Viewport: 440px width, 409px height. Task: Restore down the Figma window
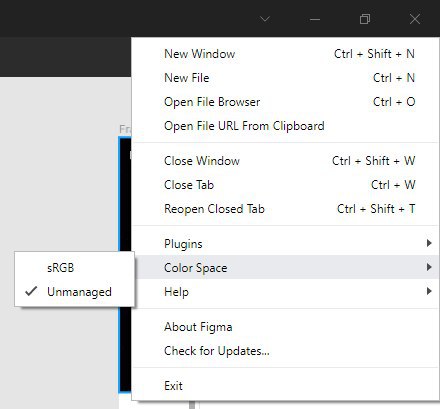coord(365,19)
